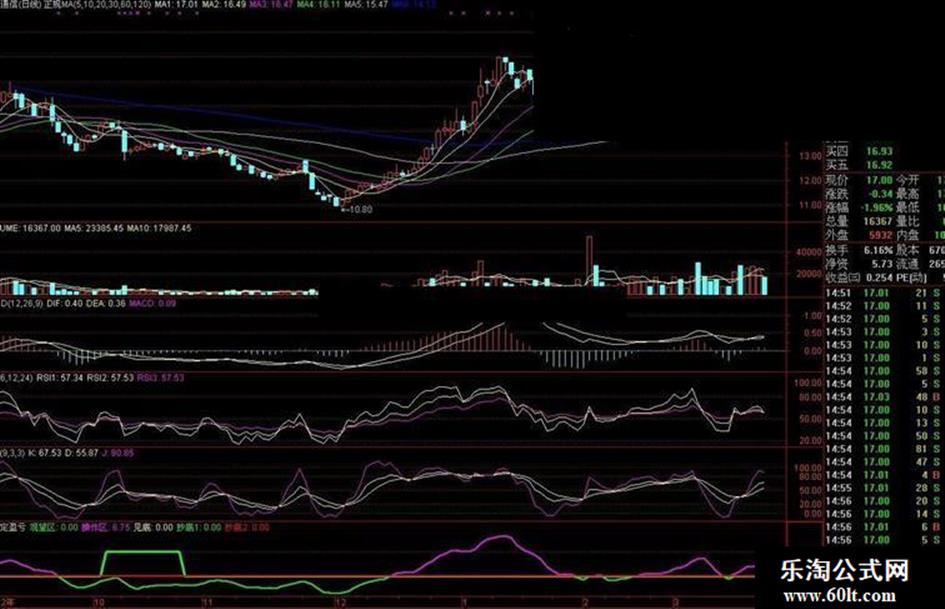Click the 10.80 low price annotation

[357, 210]
